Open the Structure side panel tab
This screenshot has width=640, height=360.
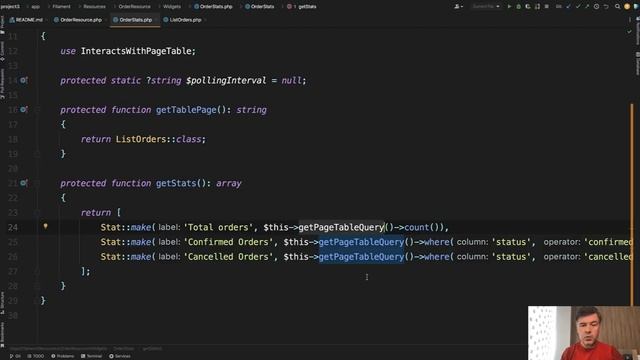2,303
